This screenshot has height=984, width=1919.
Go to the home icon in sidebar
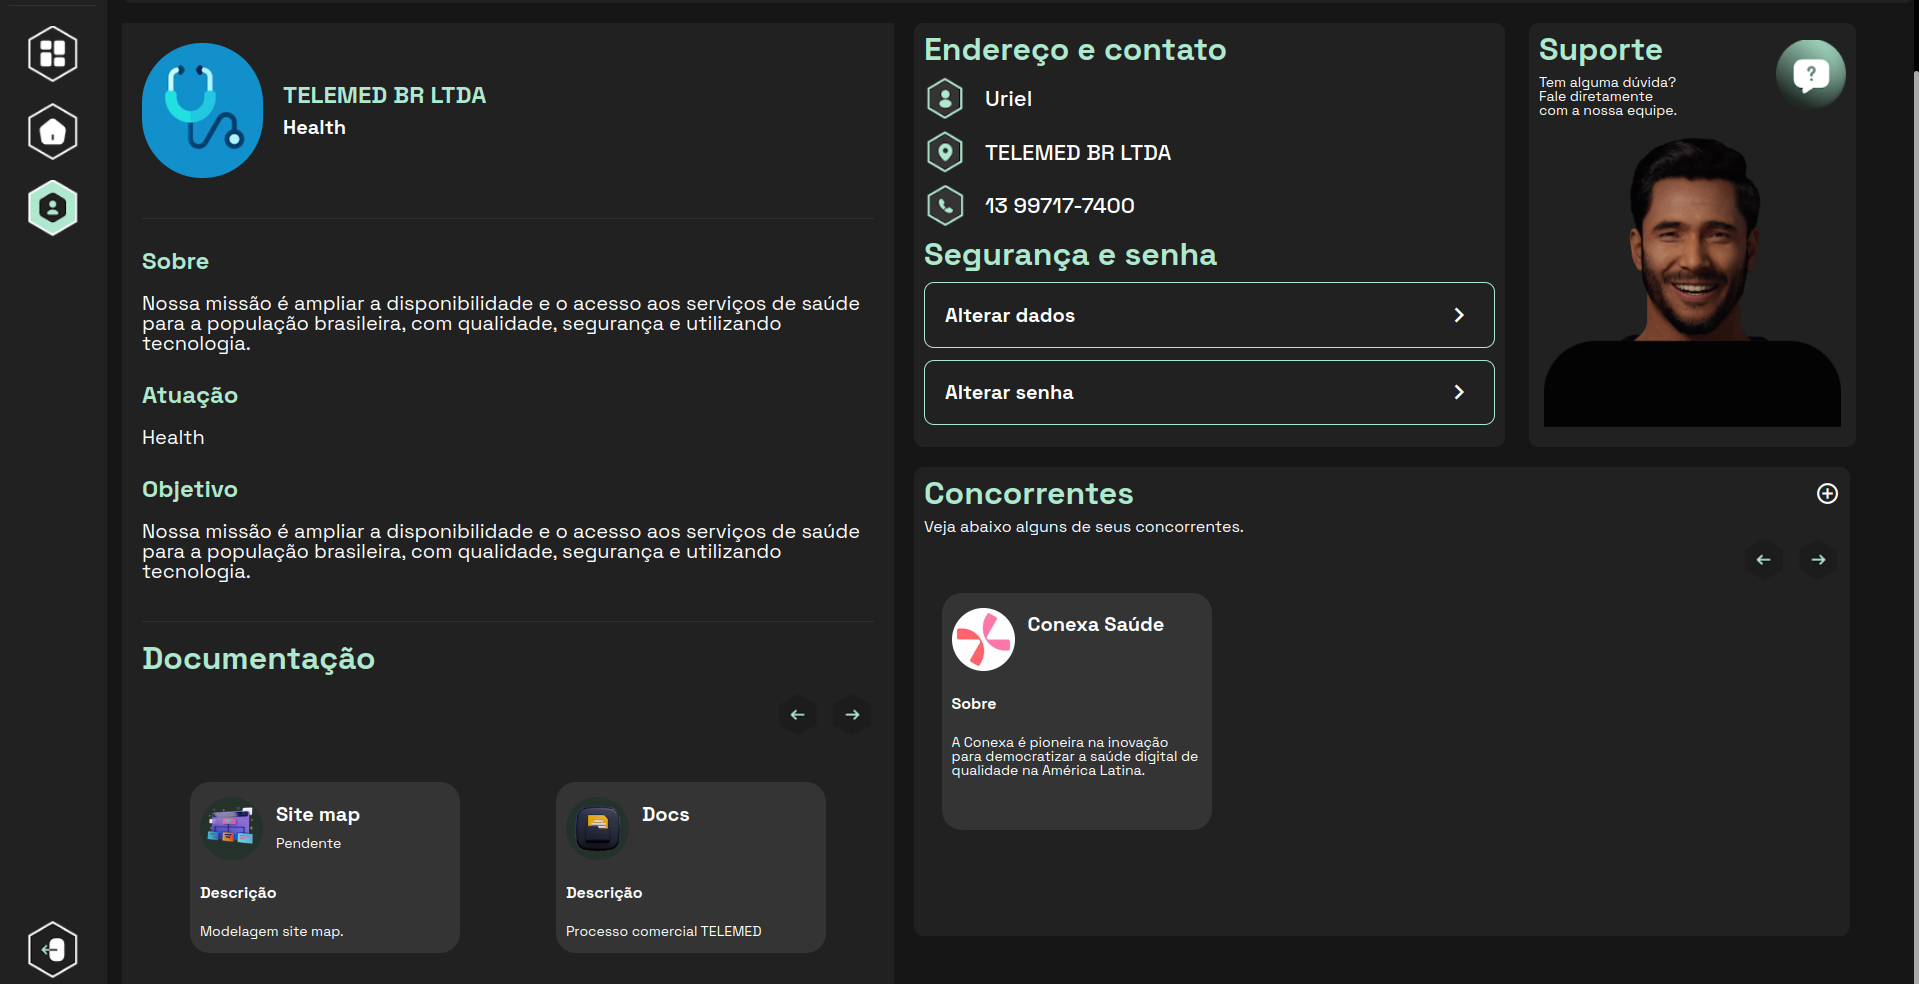pyautogui.click(x=53, y=131)
